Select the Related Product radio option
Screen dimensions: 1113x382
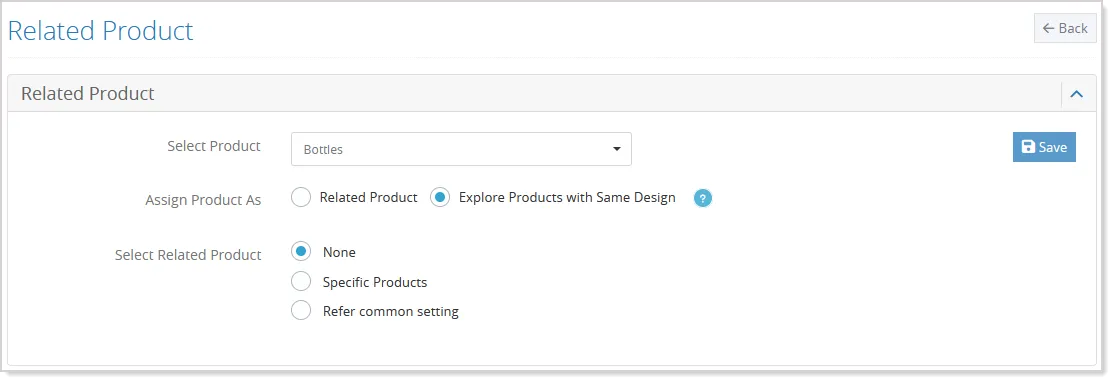click(301, 197)
